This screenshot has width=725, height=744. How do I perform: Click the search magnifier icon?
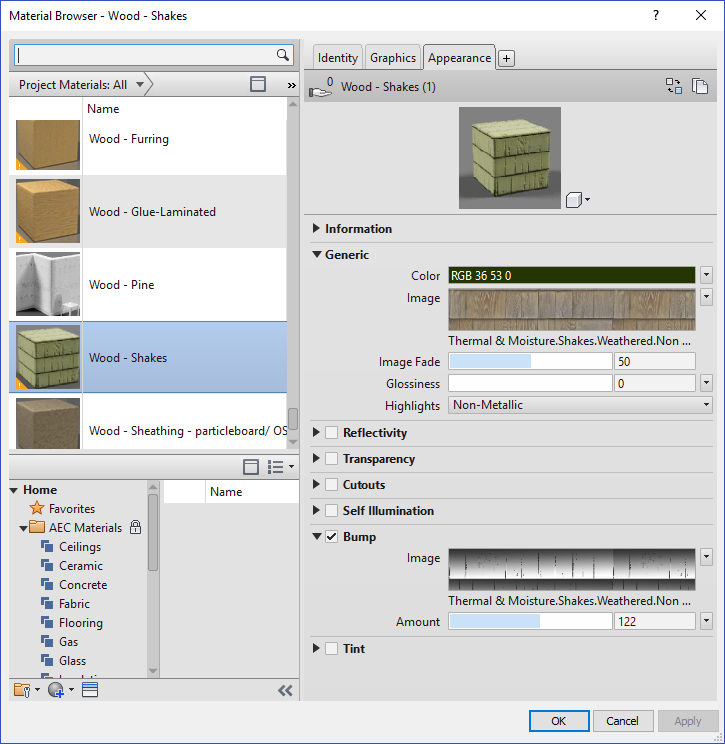coord(283,55)
